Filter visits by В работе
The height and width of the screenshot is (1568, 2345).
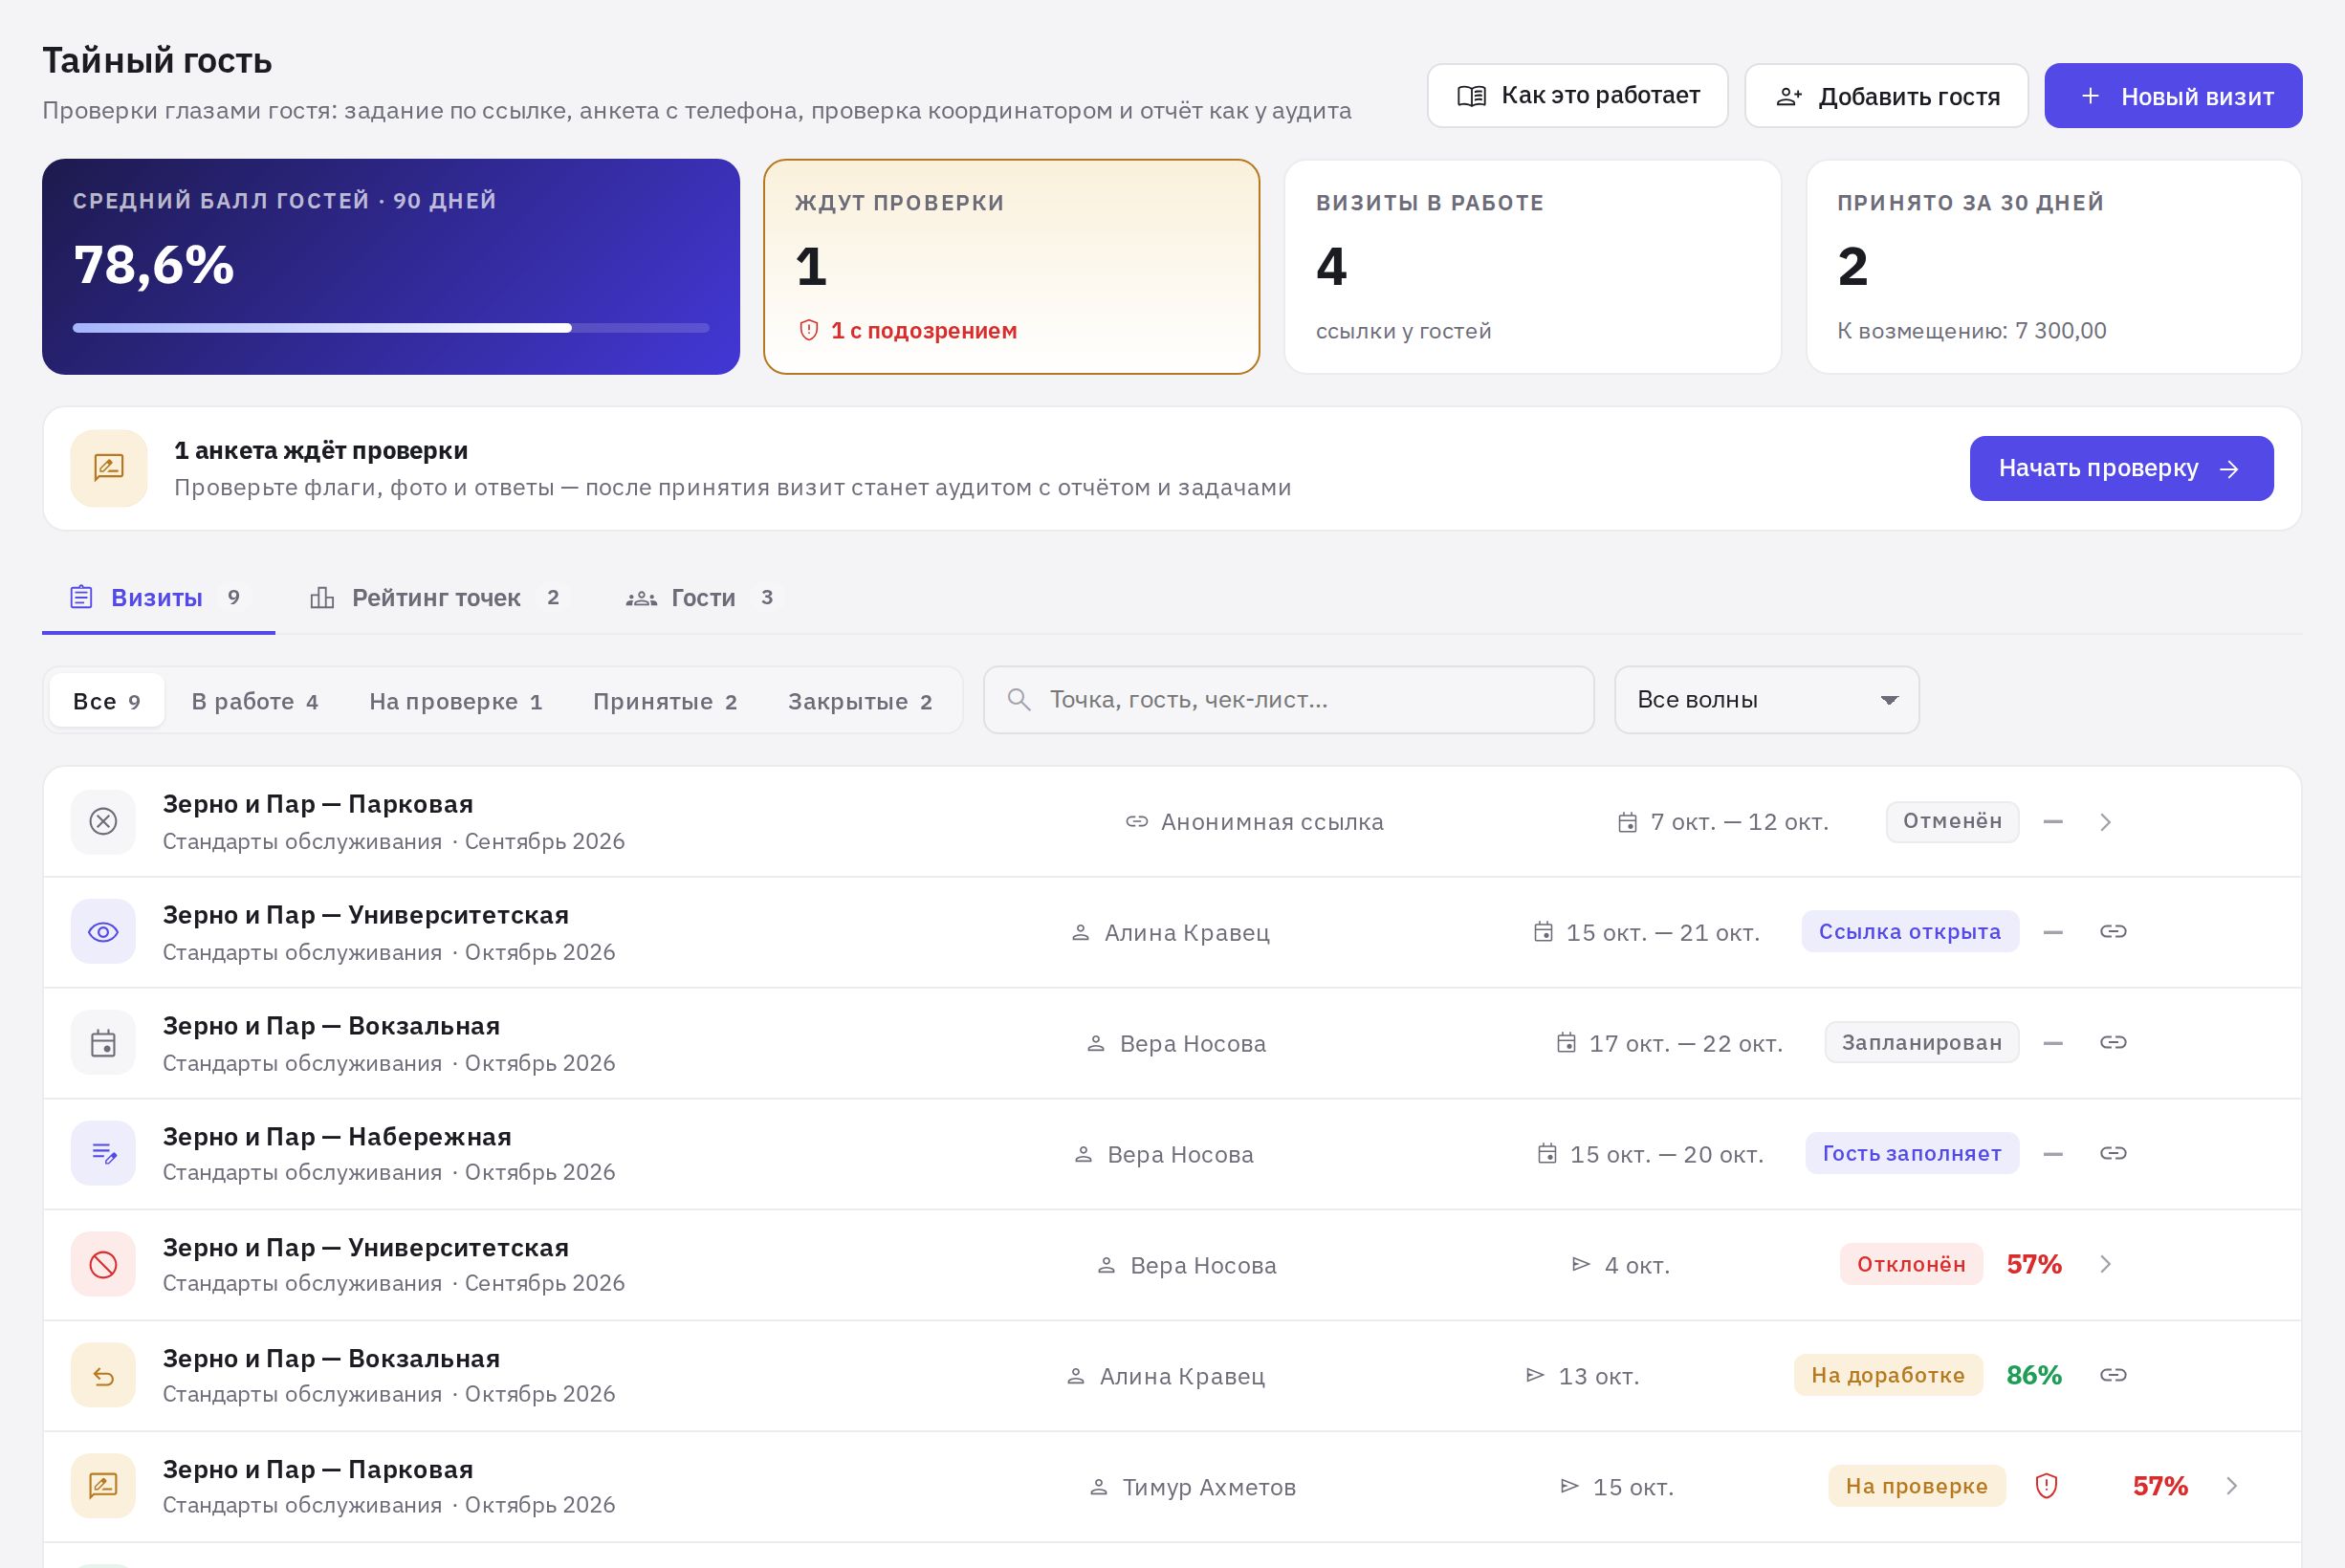tap(255, 701)
